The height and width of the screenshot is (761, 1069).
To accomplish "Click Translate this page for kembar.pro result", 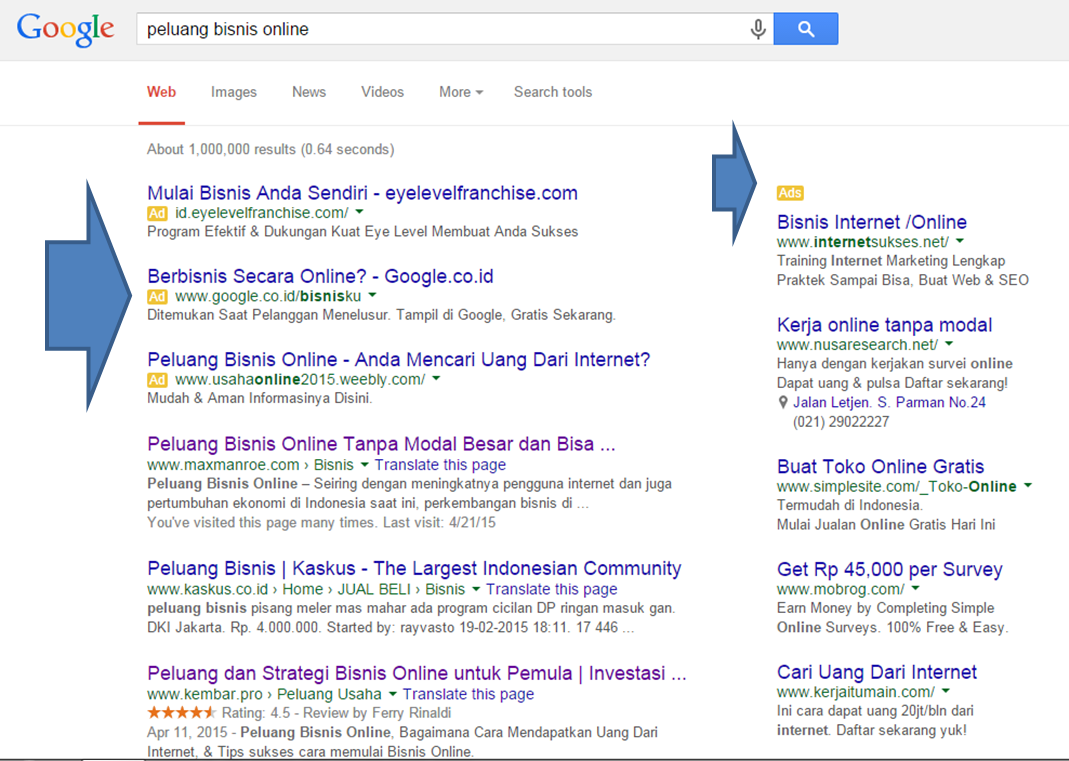I will (x=468, y=694).
